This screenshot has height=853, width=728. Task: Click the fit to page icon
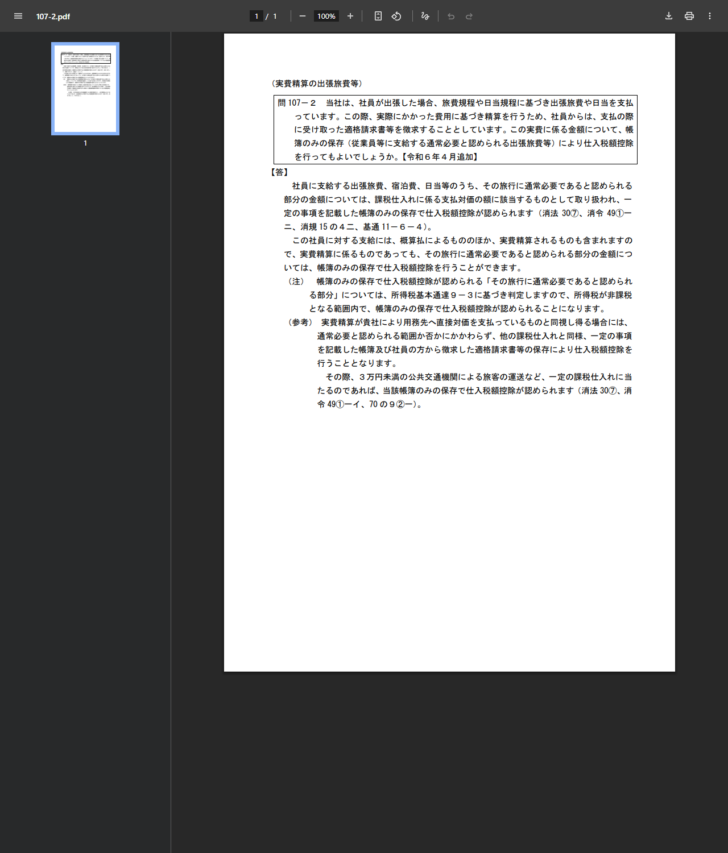[378, 16]
